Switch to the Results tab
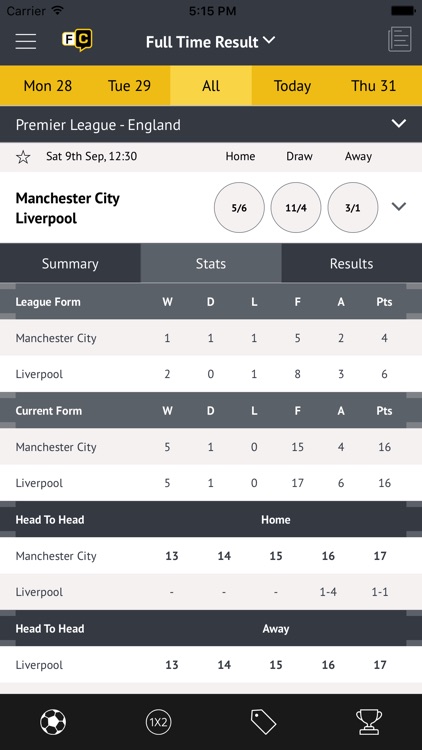This screenshot has height=750, width=422. click(x=352, y=263)
